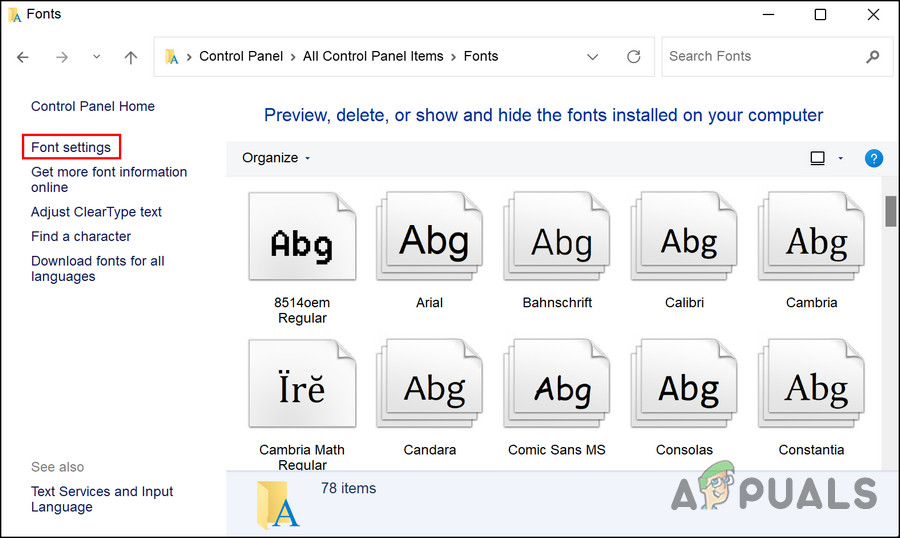Click Control Panel in the address breadcrumb
The width and height of the screenshot is (900, 538).
point(241,56)
